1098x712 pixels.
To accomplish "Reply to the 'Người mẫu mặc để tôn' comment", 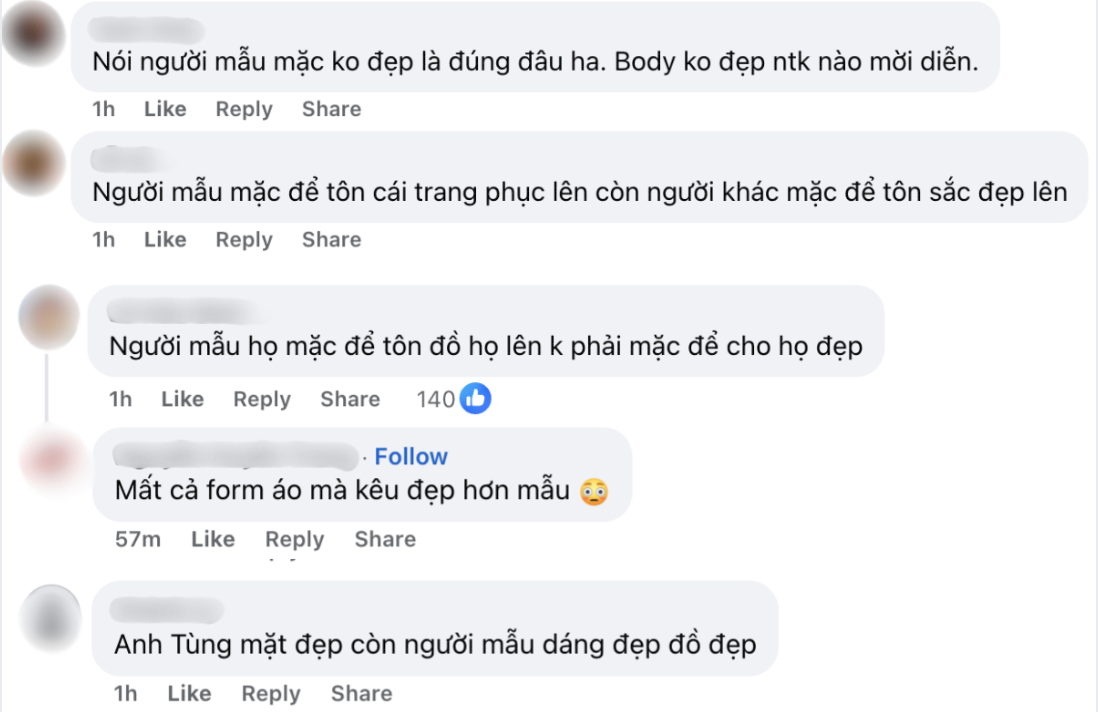I will click(243, 239).
